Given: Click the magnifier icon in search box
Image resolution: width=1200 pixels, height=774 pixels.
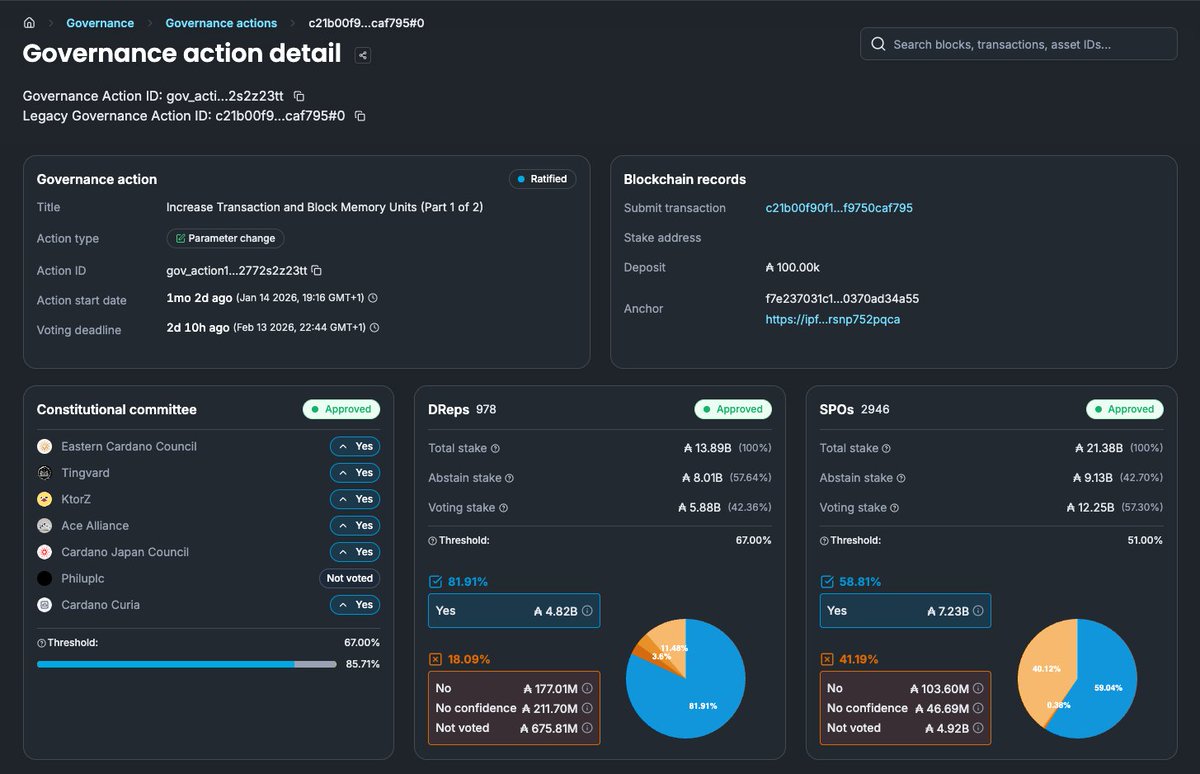Looking at the screenshot, I should [x=878, y=44].
